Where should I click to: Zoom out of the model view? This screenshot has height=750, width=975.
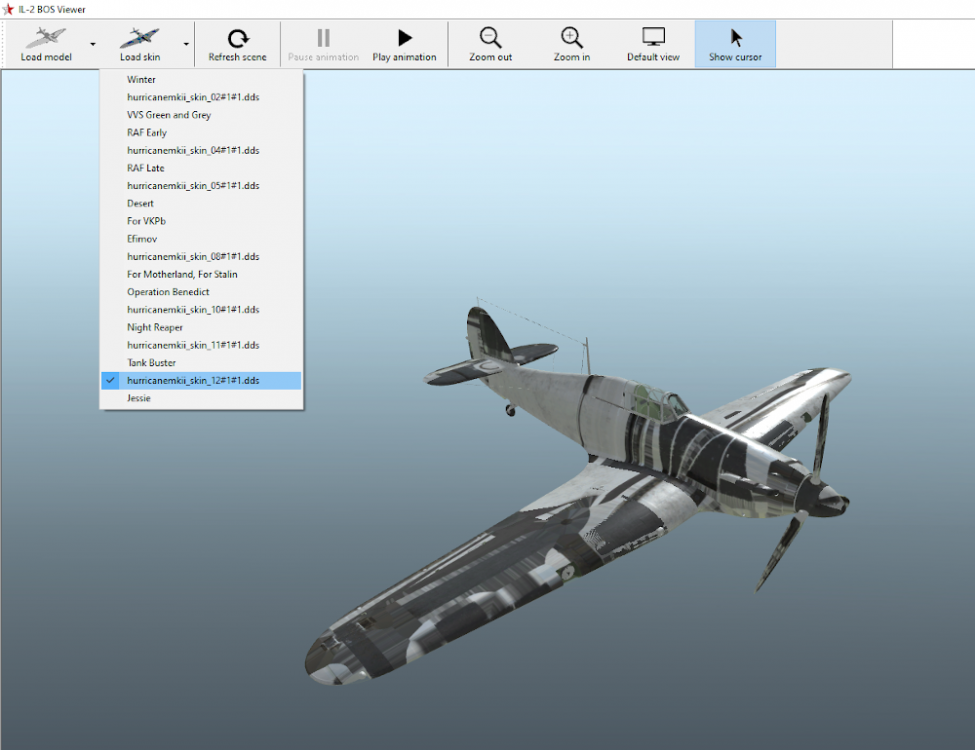pos(490,44)
